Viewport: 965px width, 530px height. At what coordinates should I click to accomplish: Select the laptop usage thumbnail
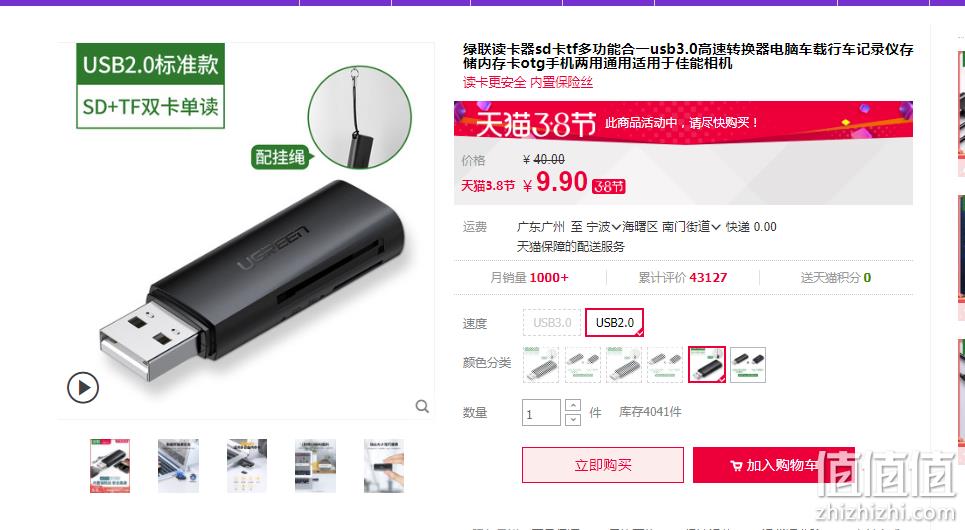[x=178, y=466]
